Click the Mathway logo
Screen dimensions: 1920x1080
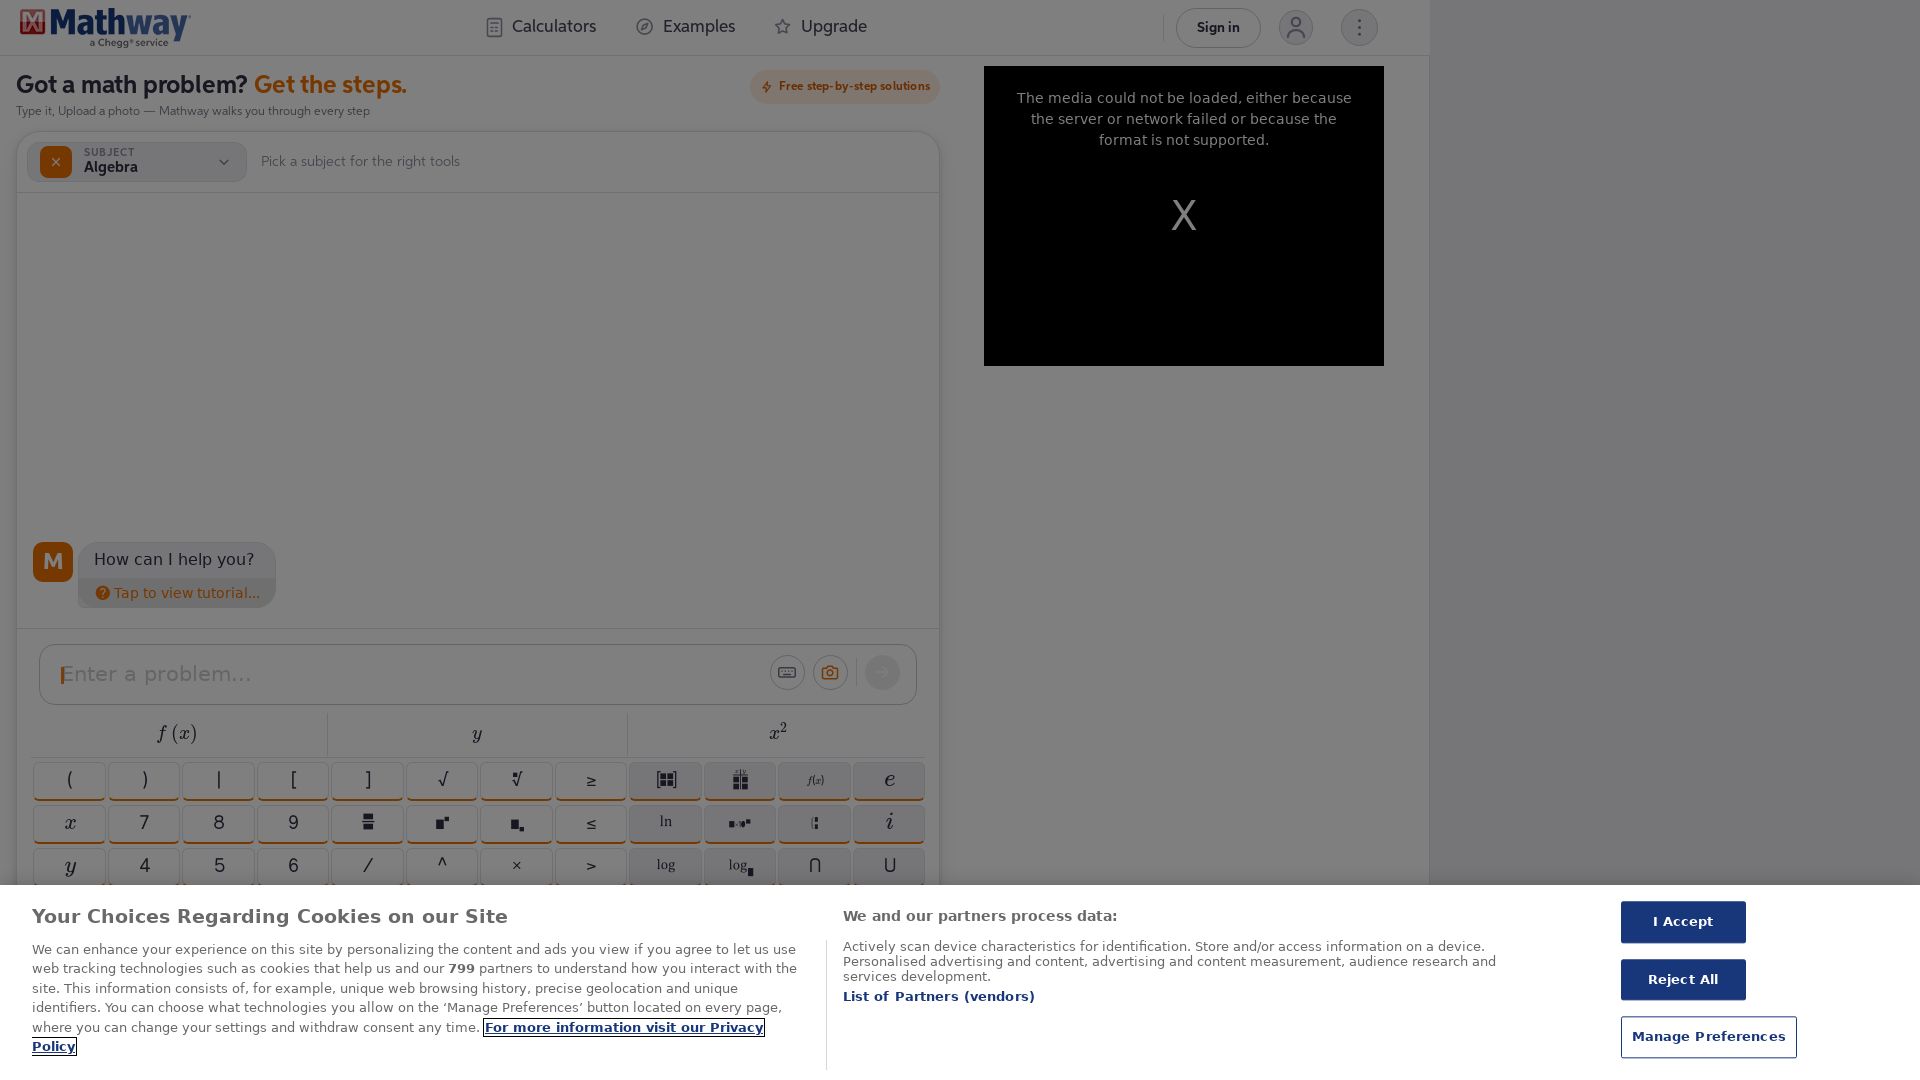tap(105, 27)
